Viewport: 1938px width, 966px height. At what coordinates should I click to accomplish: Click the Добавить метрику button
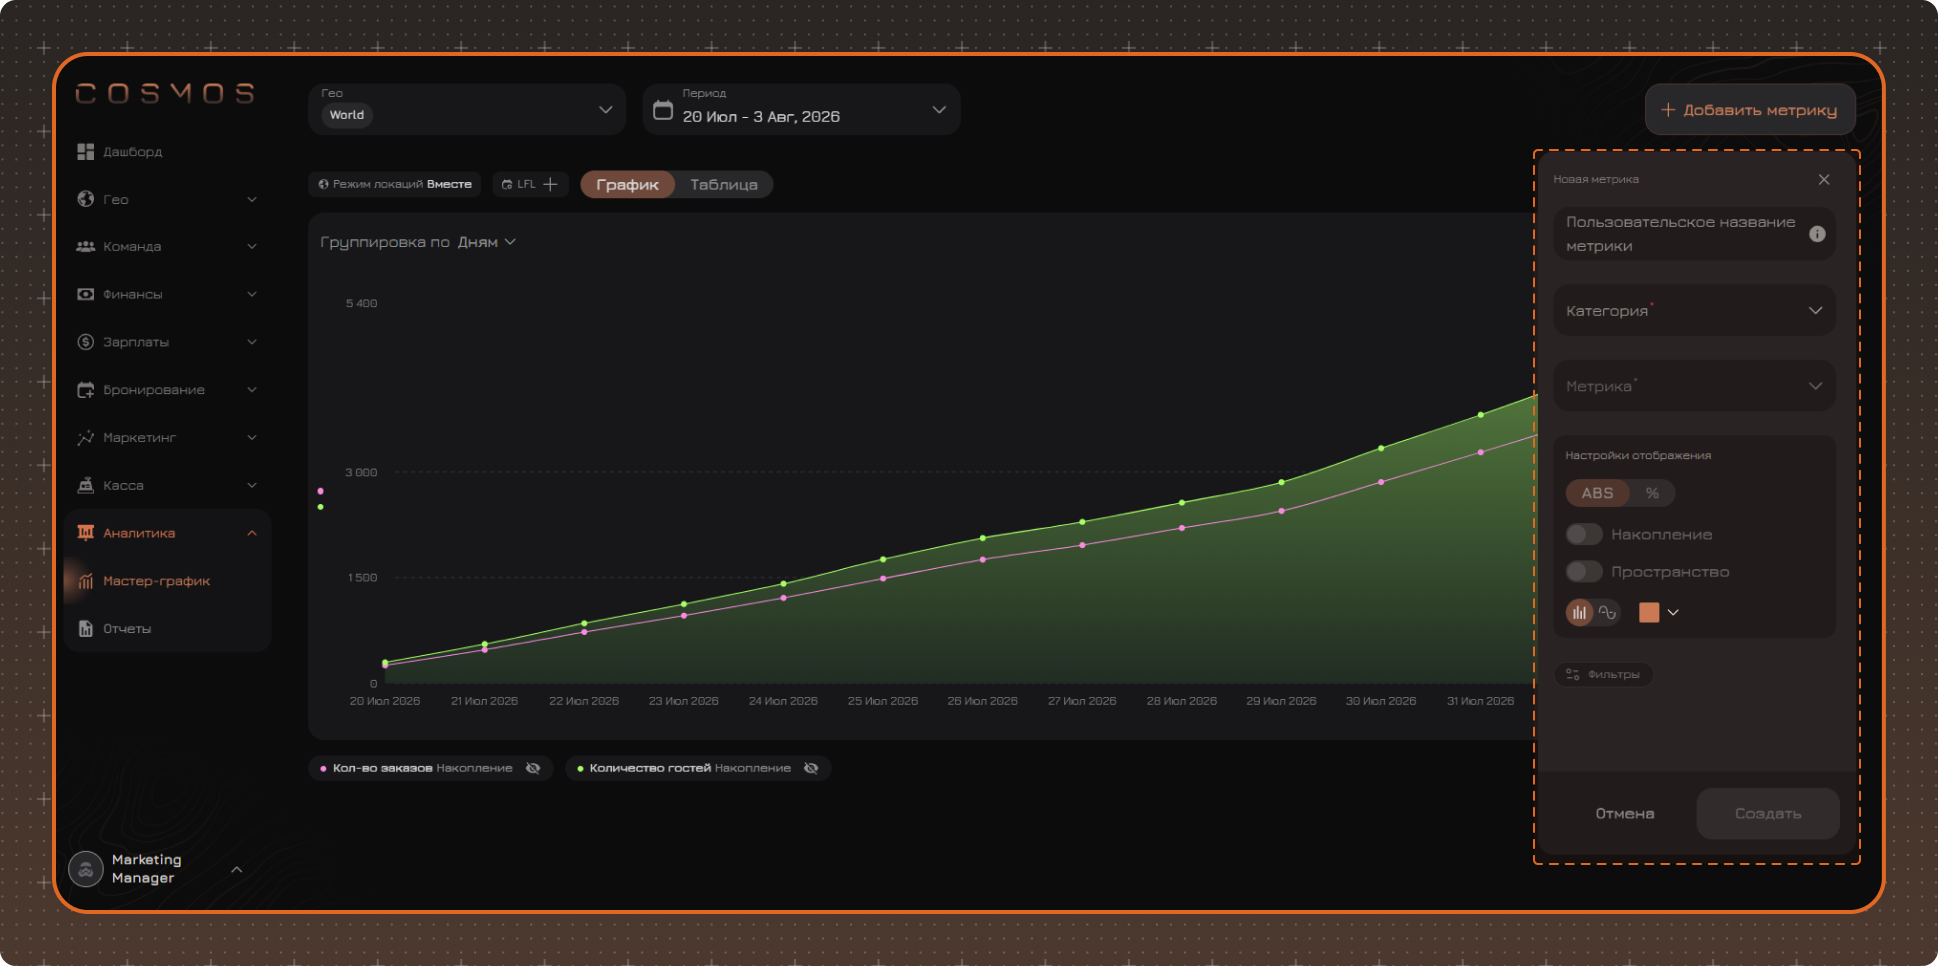point(1750,110)
